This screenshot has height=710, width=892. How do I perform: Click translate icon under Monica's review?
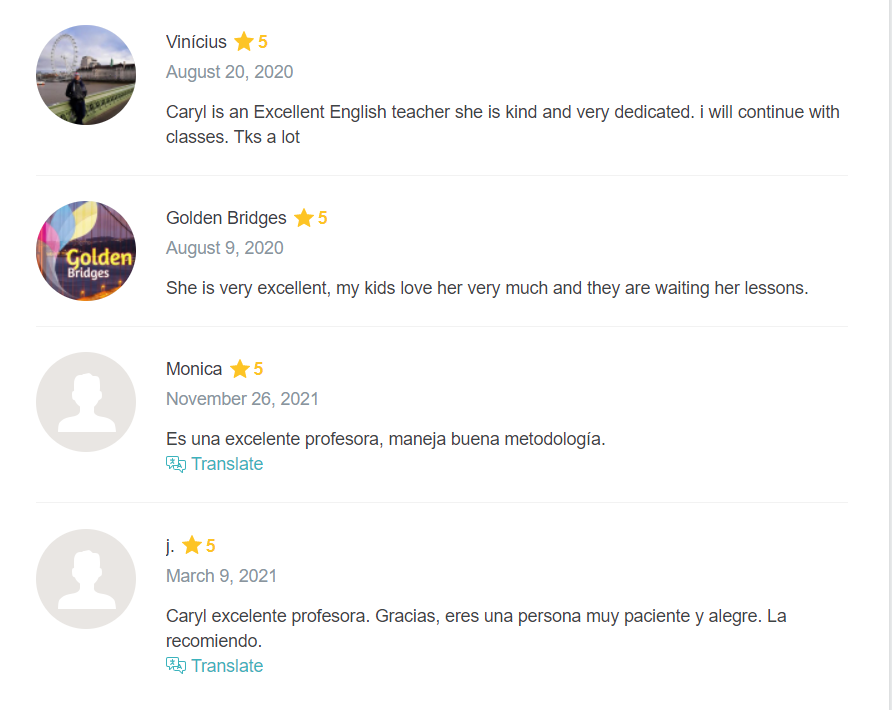pos(176,464)
